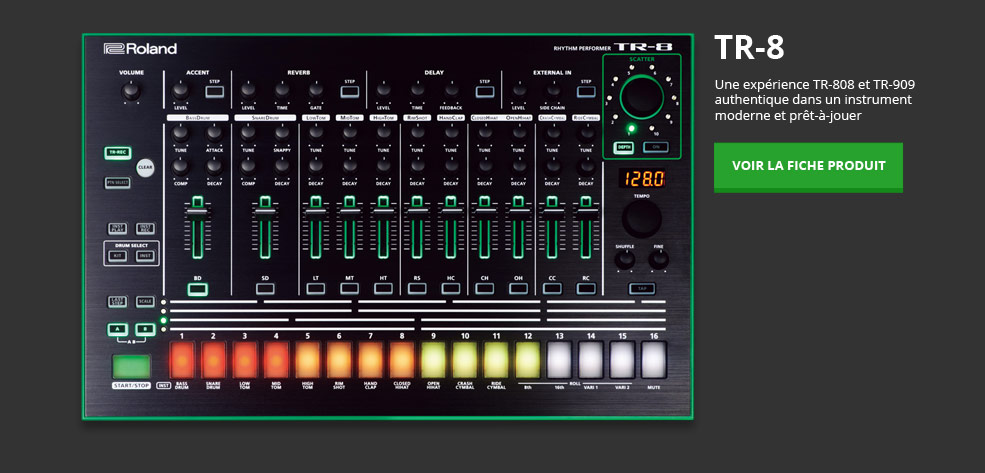This screenshot has height=473, width=985.
Task: Click the PTN SELECT button
Action: pos(117,183)
